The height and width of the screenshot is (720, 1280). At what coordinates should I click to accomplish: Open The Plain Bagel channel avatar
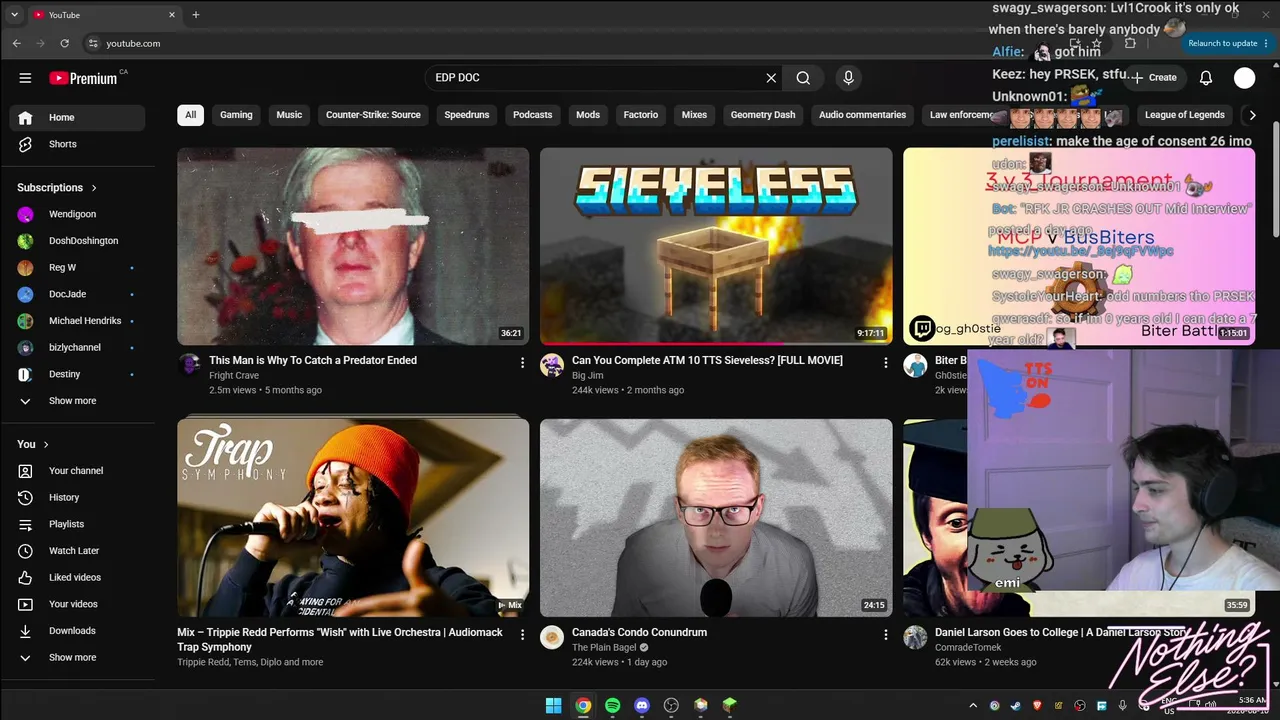(552, 637)
